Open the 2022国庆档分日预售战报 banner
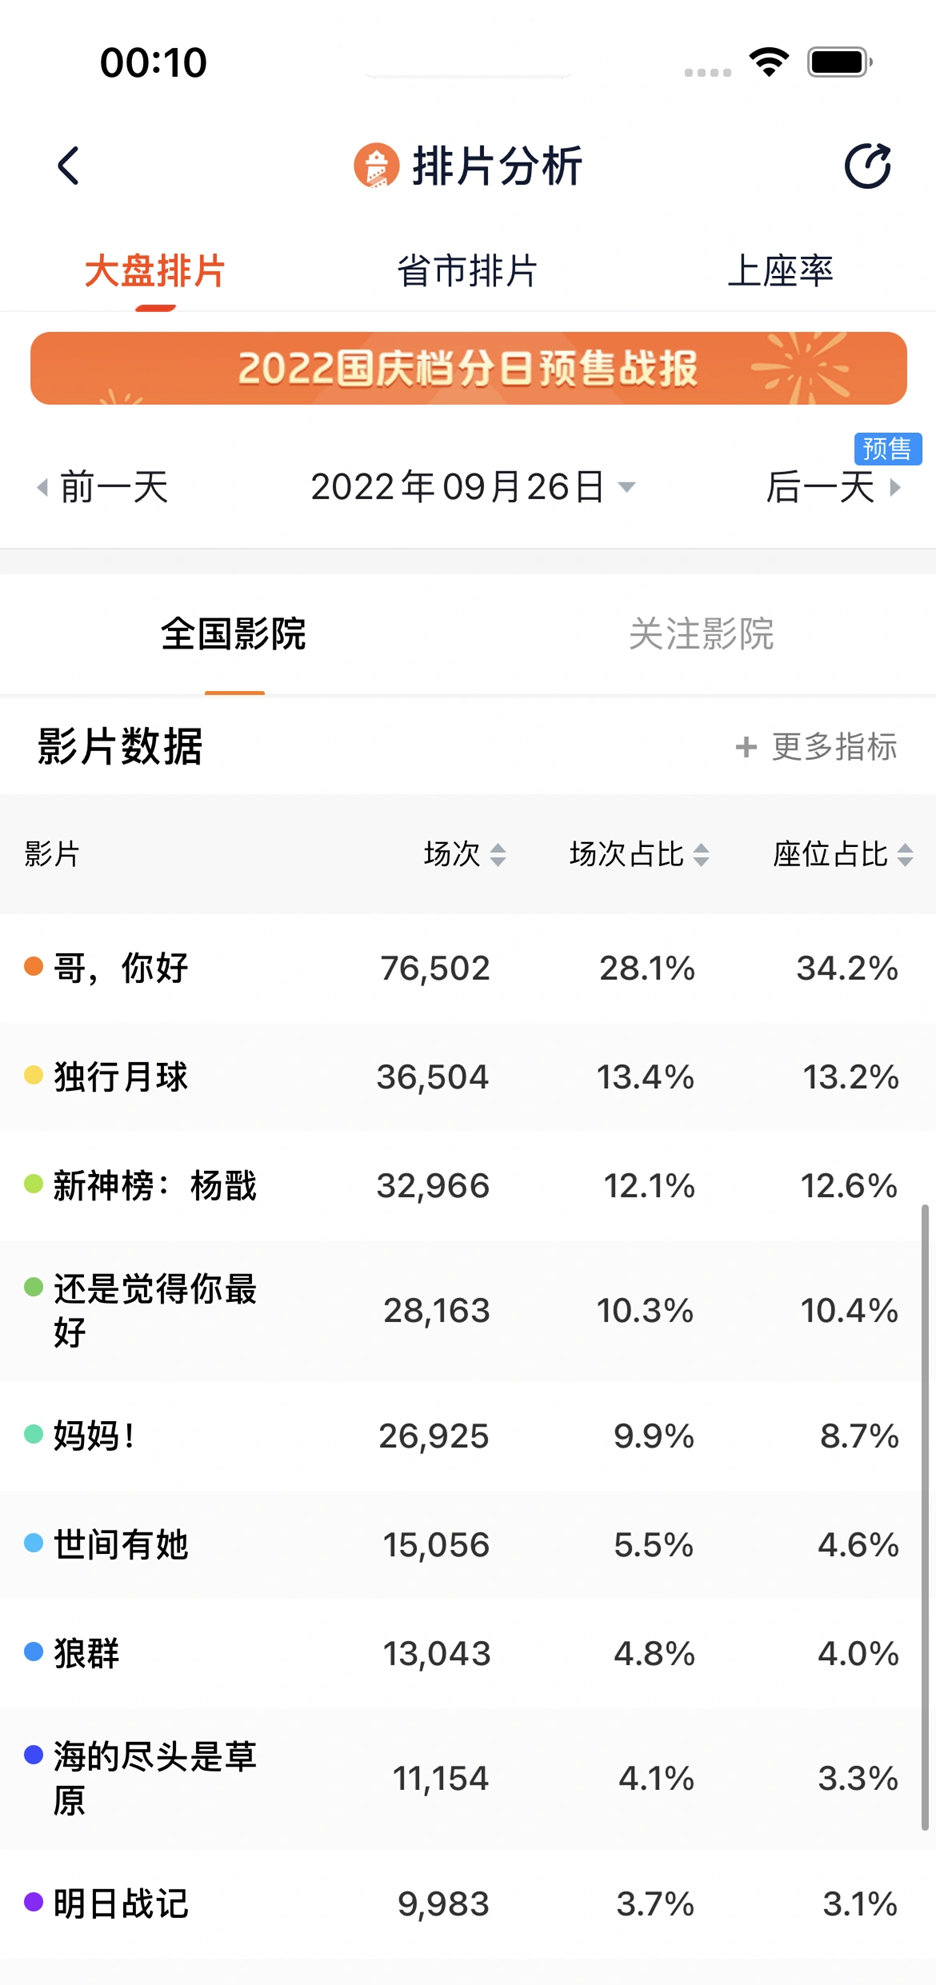The image size is (936, 1985). pyautogui.click(x=468, y=368)
